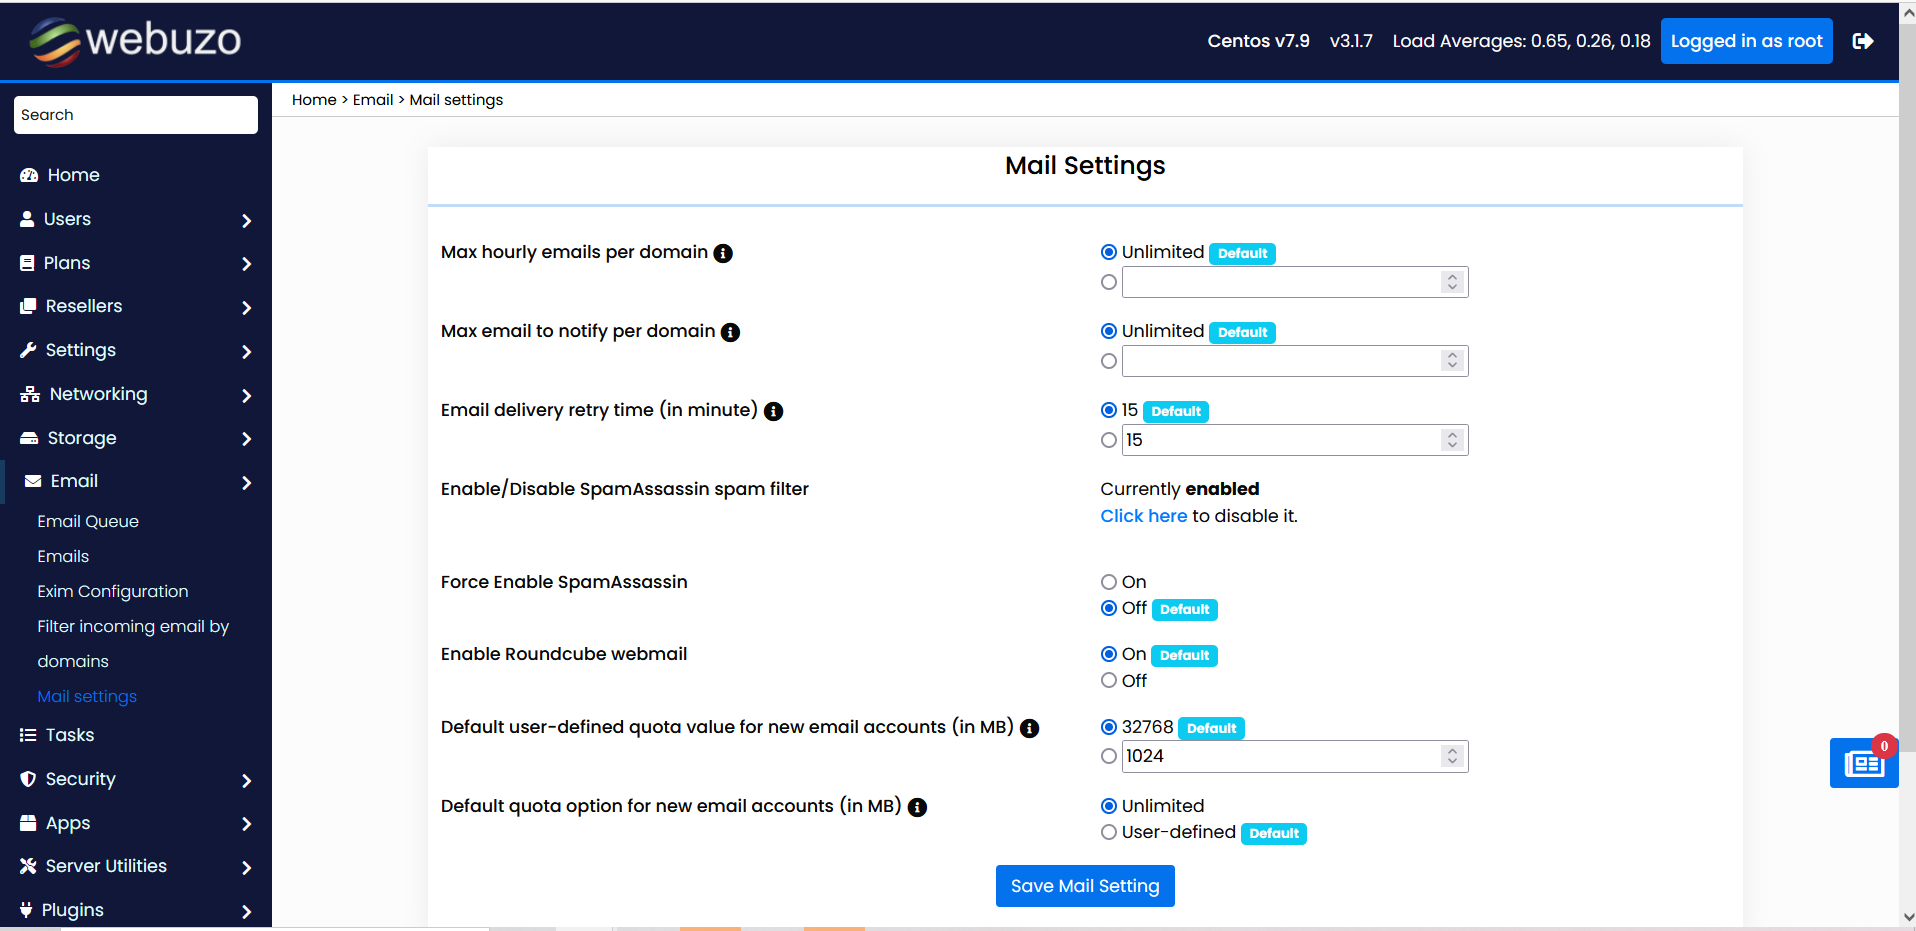The width and height of the screenshot is (1916, 931).
Task: Select User-defined default quota option
Action: click(1109, 832)
